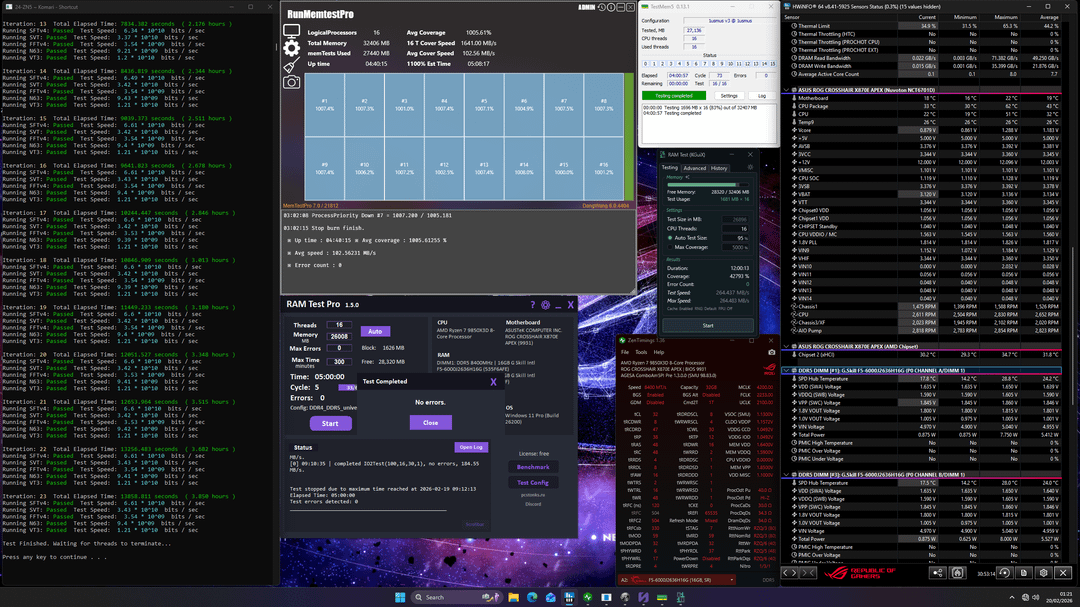Image resolution: width=1080 pixels, height=607 pixels.
Task: Click the RunMemtestPro broom clean icon
Action: point(292,64)
